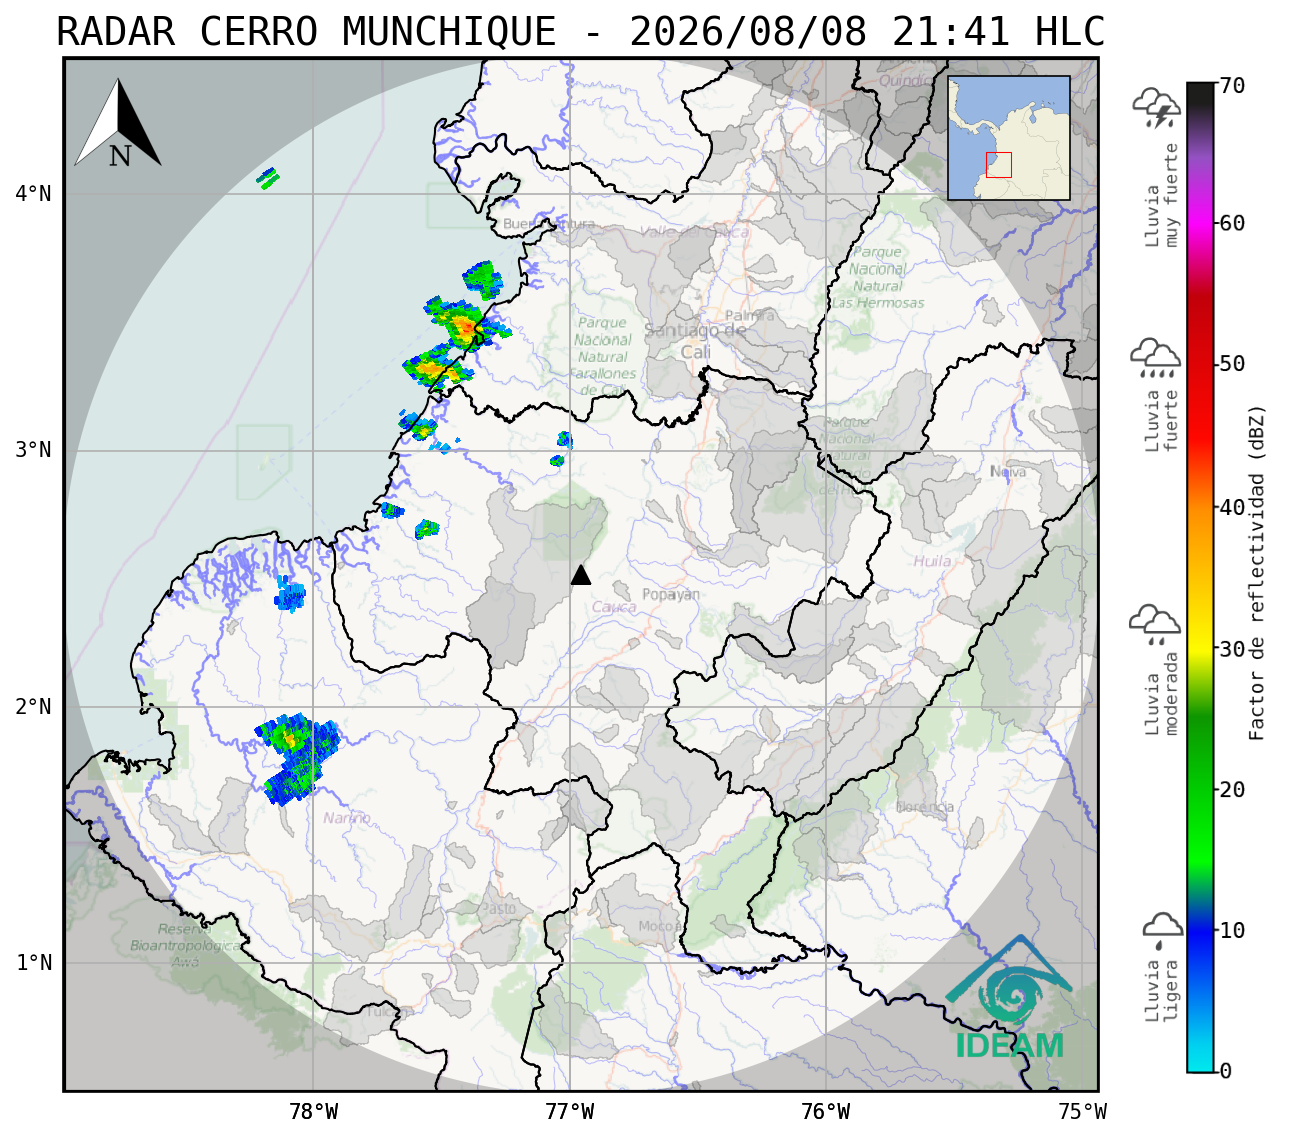
Task: Click the orange storm cell near Buenaventura coast
Action: click(463, 323)
